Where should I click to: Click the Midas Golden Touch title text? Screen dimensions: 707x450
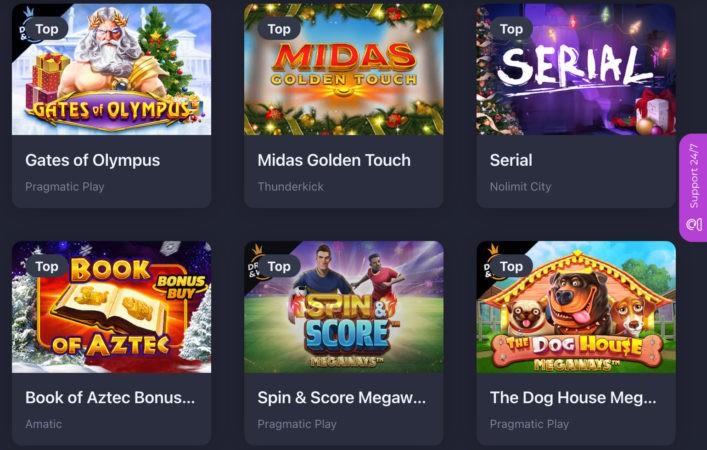(334, 161)
